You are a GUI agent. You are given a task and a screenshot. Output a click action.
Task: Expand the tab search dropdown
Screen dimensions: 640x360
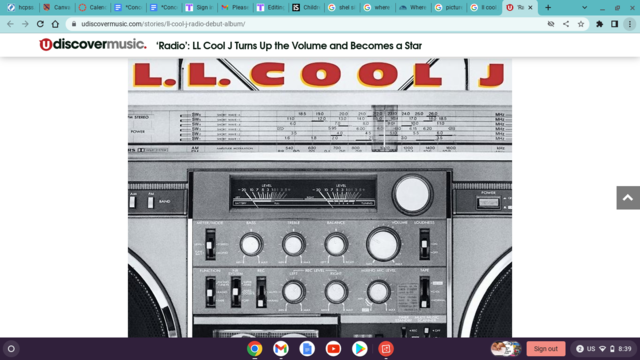coord(584,7)
